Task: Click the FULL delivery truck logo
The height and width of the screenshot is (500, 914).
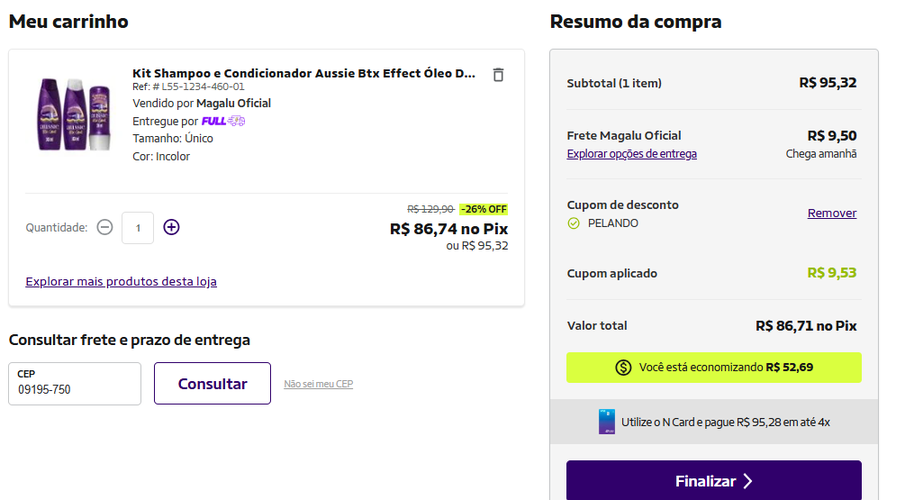Action: point(223,121)
